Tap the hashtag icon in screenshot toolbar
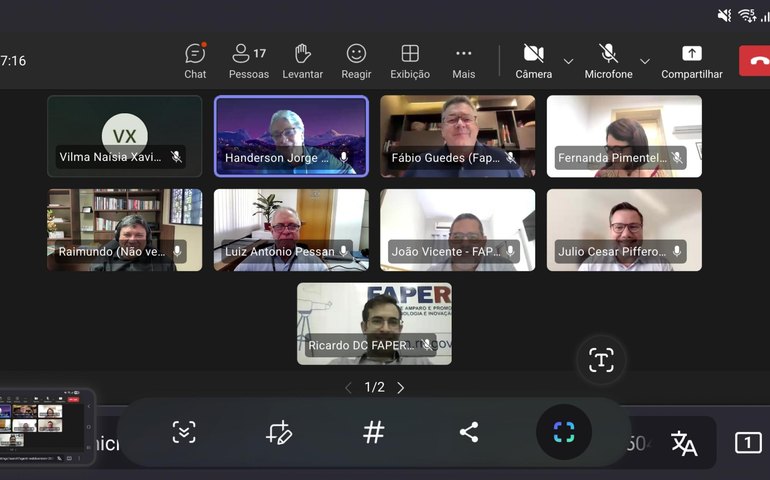770x480 pixels. (373, 432)
